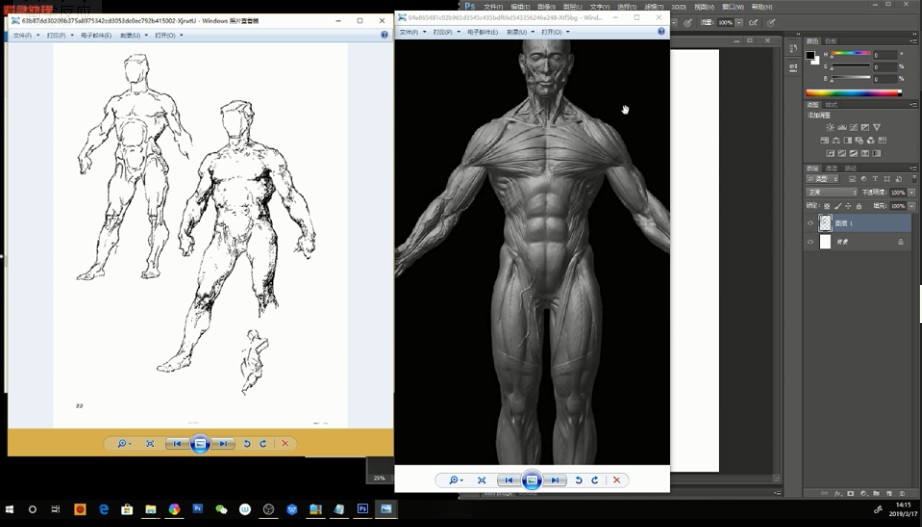The image size is (922, 527).
Task: Open Print (打印) menu in sketch viewer
Action: 59,35
